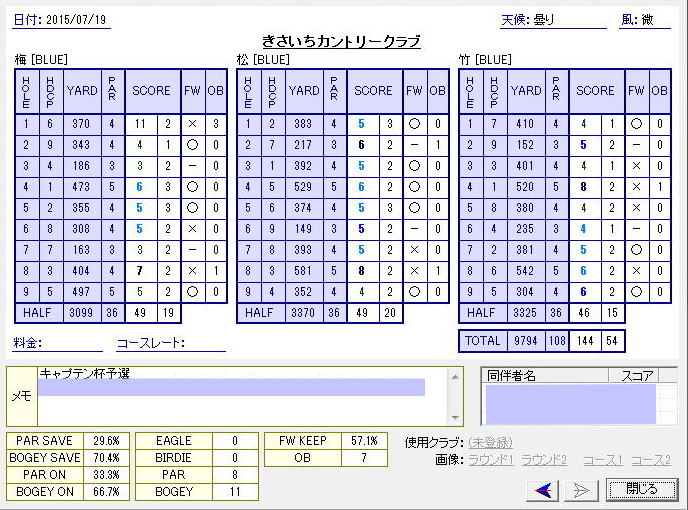Click the total putts value 54
Screen dimensions: 688x510
(x=612, y=341)
